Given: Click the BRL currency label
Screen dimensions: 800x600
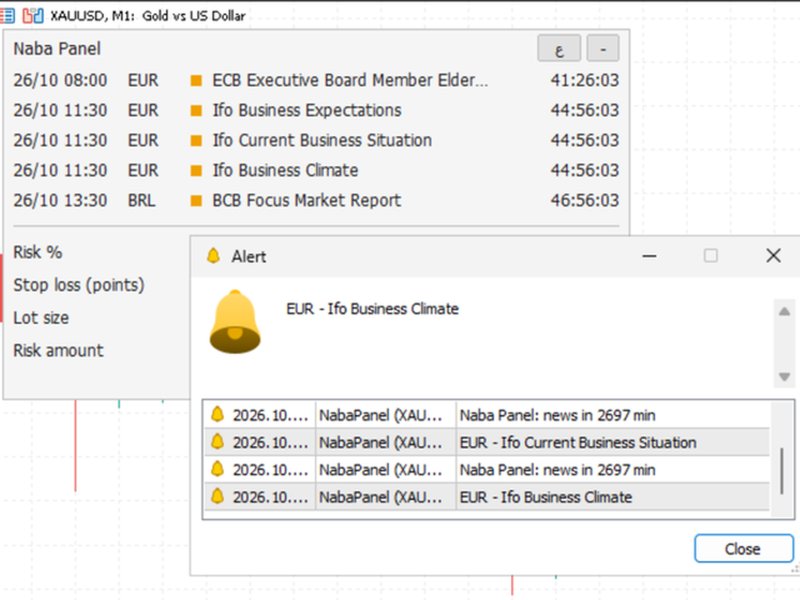Looking at the screenshot, I should click(x=141, y=201).
